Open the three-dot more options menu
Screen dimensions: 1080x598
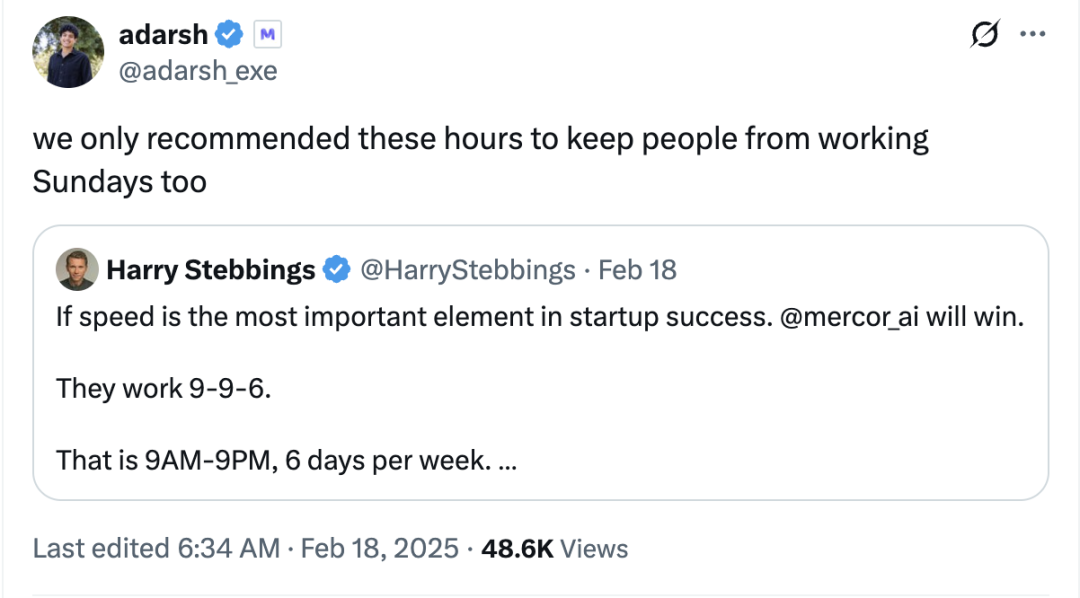coord(1032,34)
